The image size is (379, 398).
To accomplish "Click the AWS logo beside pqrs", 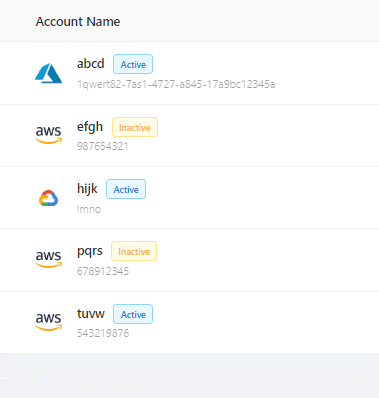I will [x=49, y=259].
